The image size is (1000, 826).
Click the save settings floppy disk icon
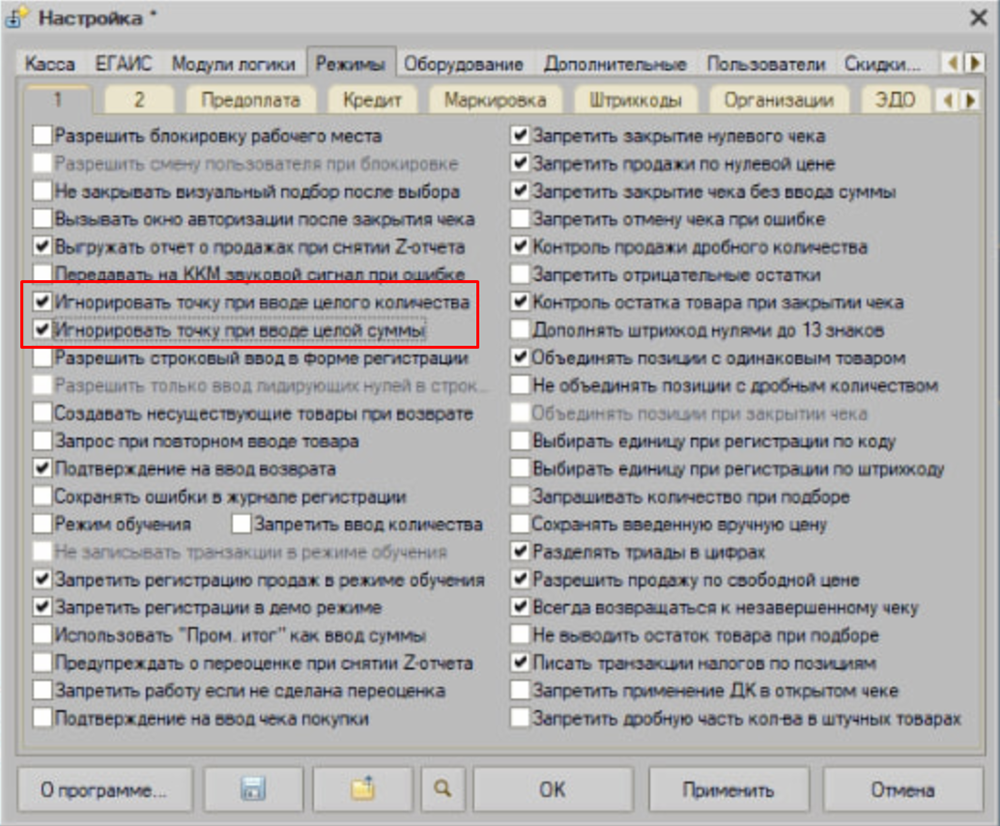(253, 789)
